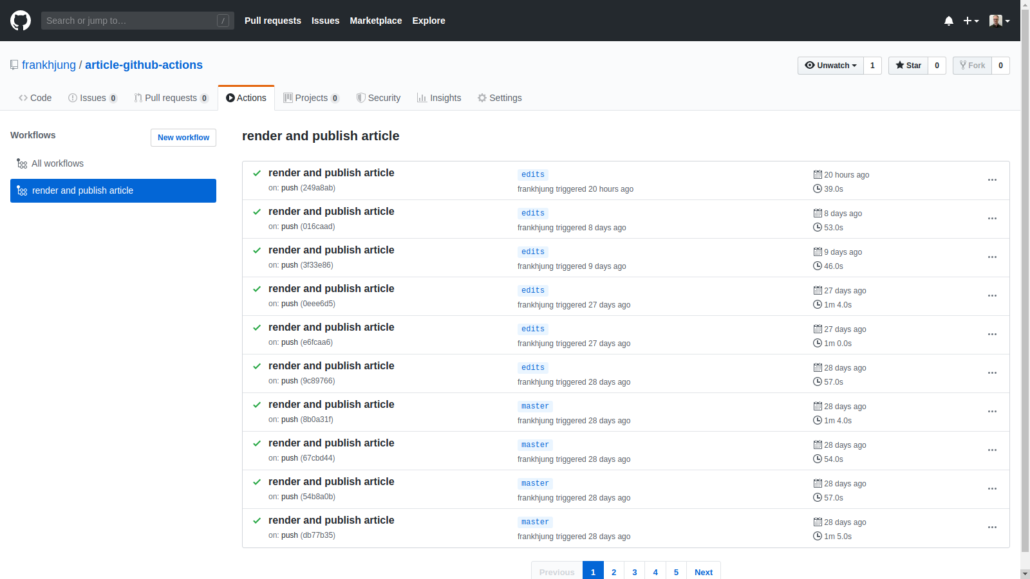1030x579 pixels.
Task: Click the search or jump to input field
Action: pos(135,20)
